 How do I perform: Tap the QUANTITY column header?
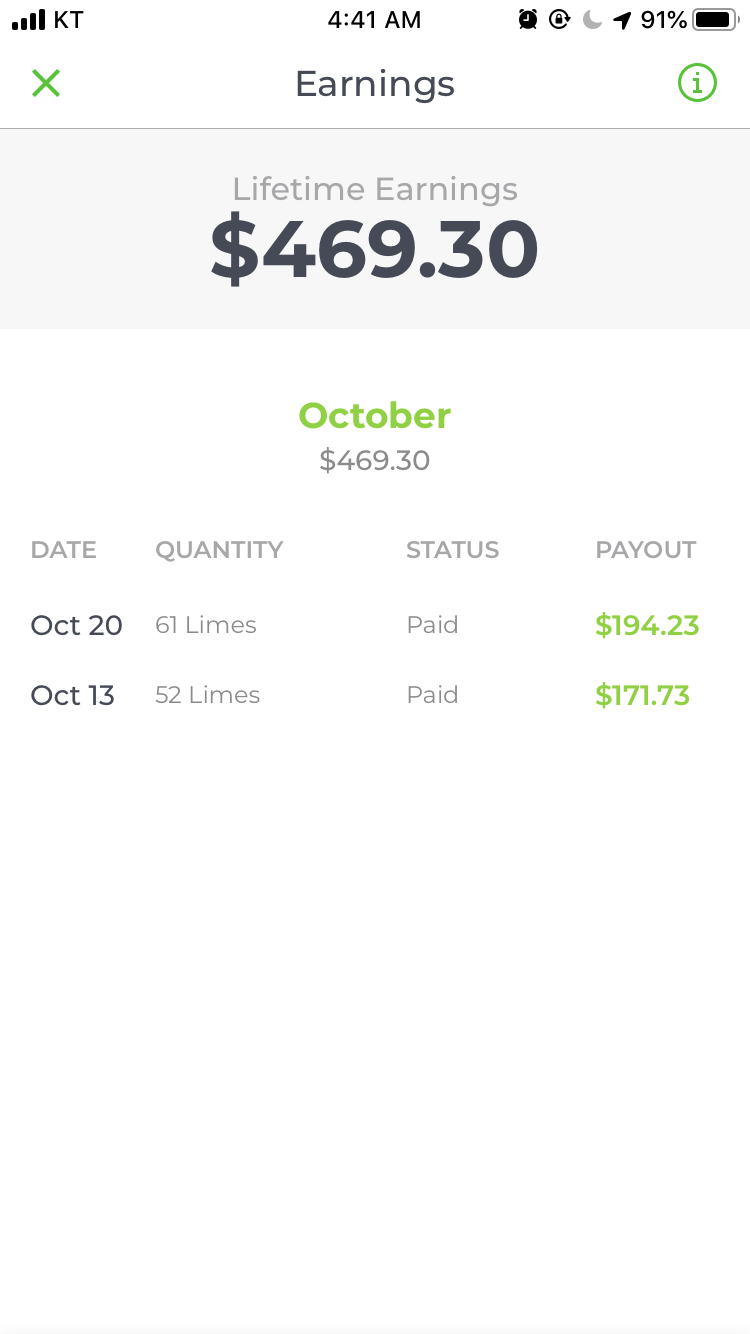click(x=219, y=549)
